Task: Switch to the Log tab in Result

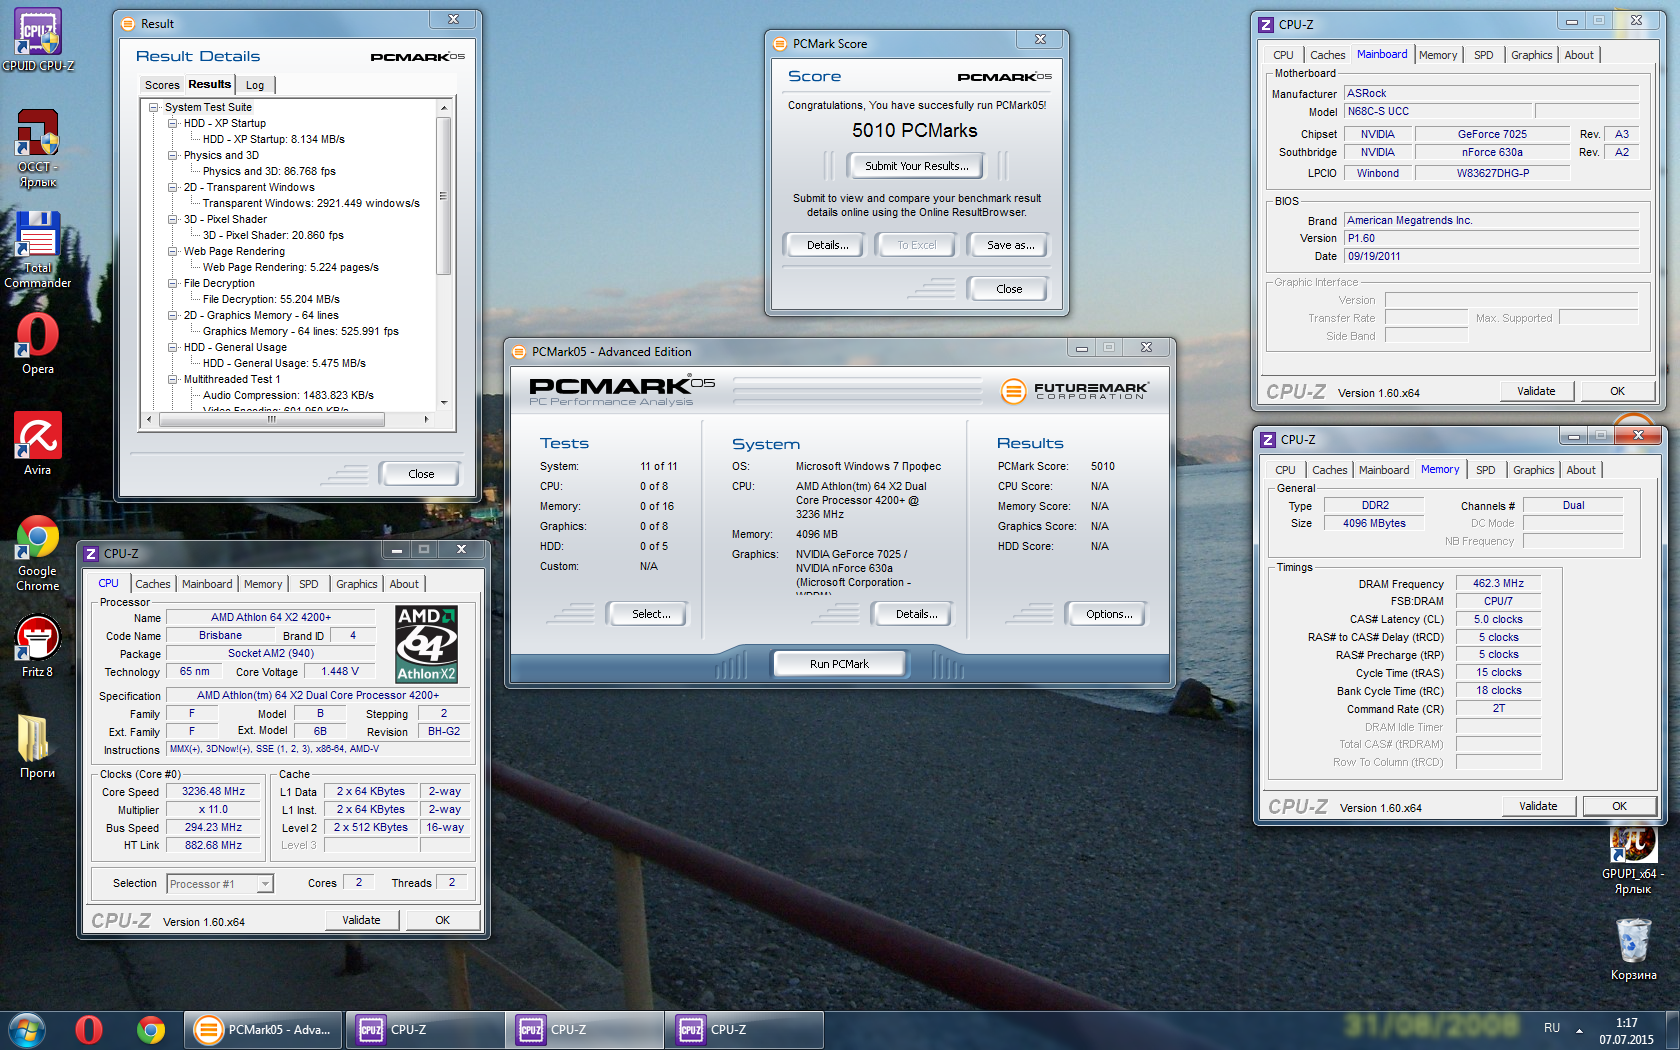Action: point(255,85)
